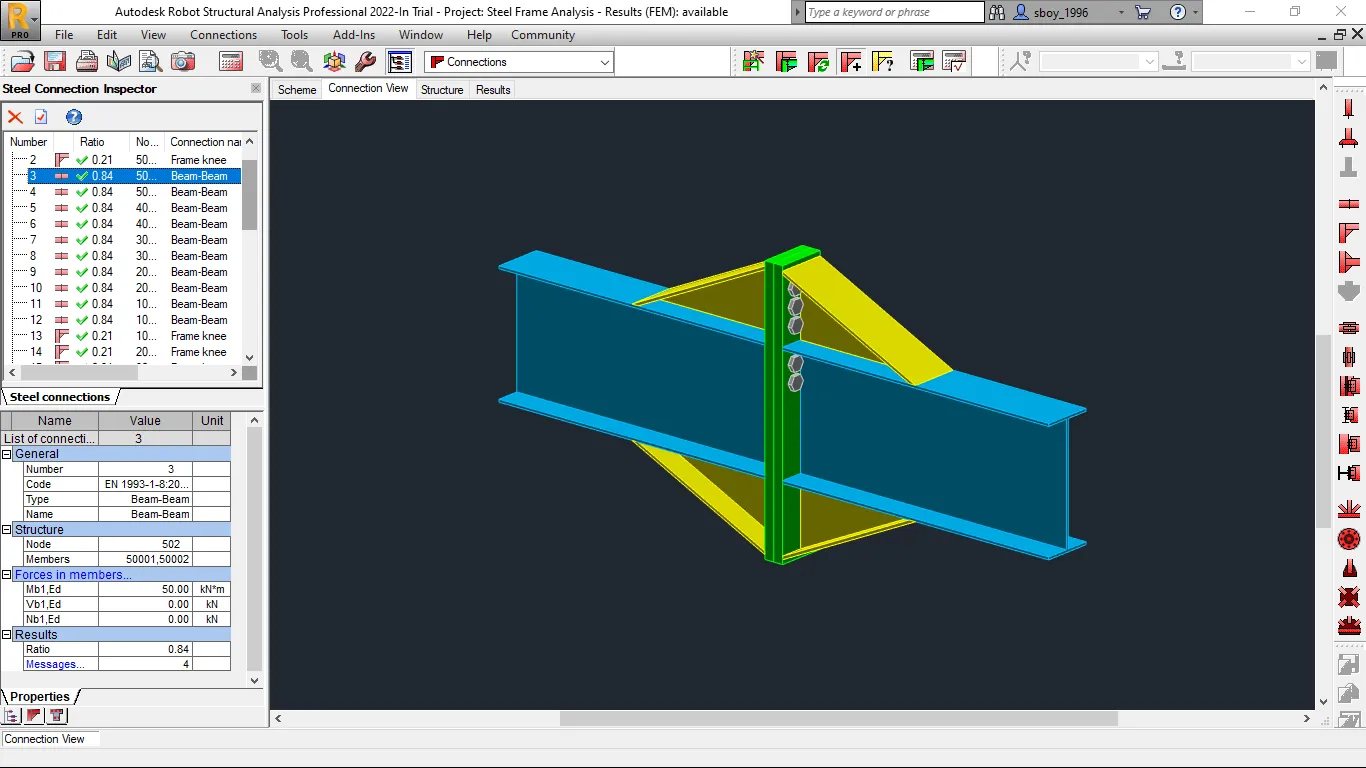Open a project with the folder icon

pyautogui.click(x=23, y=62)
